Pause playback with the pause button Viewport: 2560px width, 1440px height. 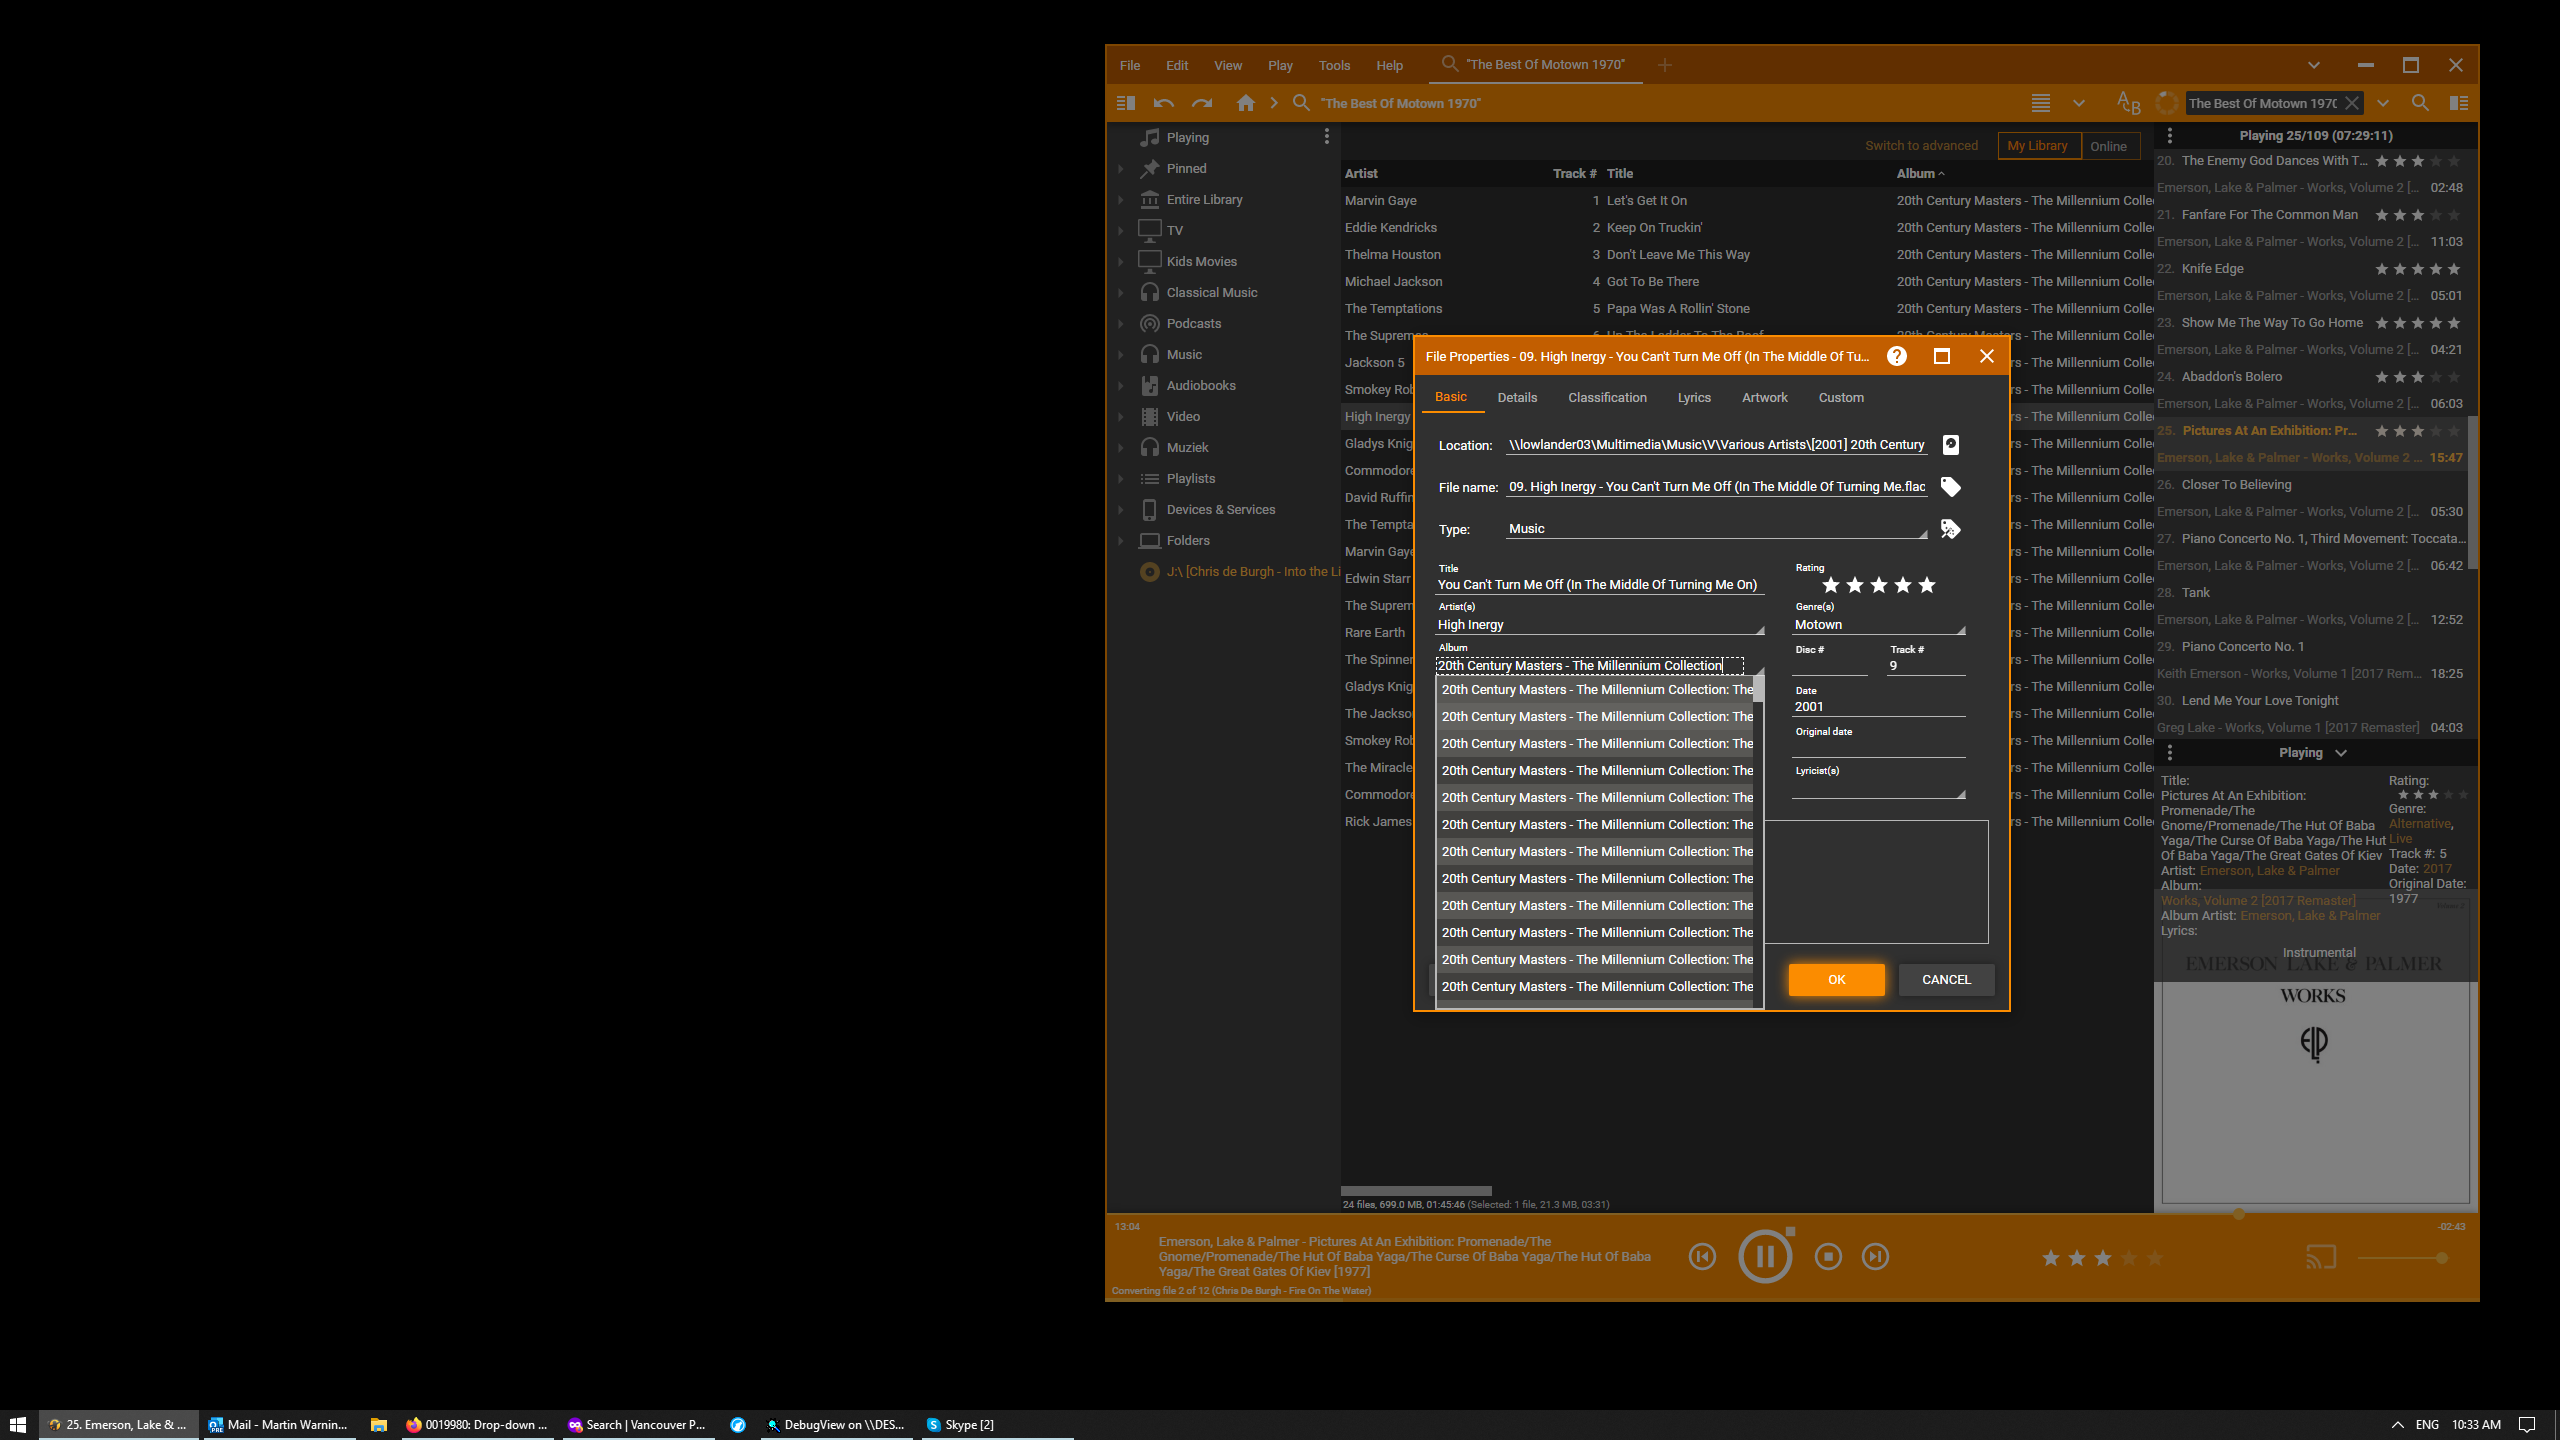(1765, 1257)
